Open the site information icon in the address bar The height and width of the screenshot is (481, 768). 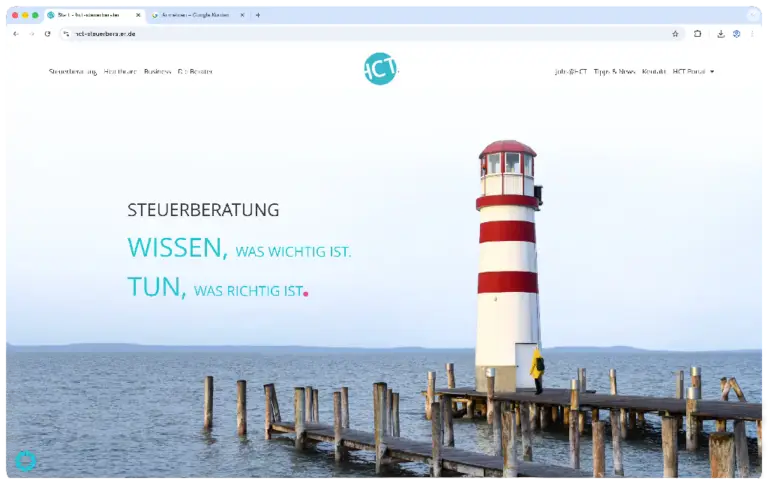66,34
